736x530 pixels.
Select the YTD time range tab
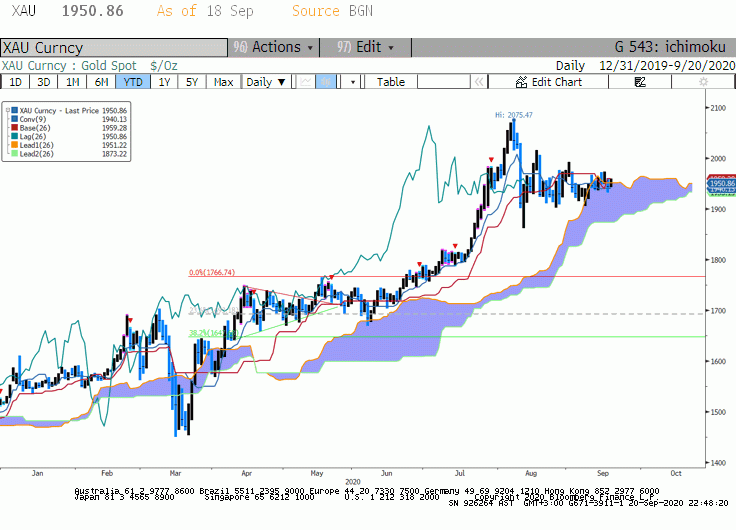(133, 82)
